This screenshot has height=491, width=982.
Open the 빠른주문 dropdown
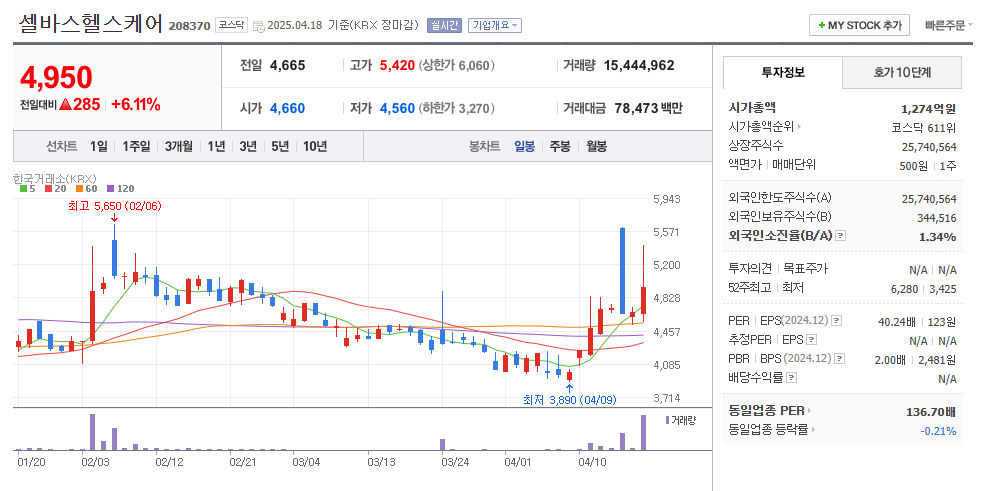tap(949, 26)
